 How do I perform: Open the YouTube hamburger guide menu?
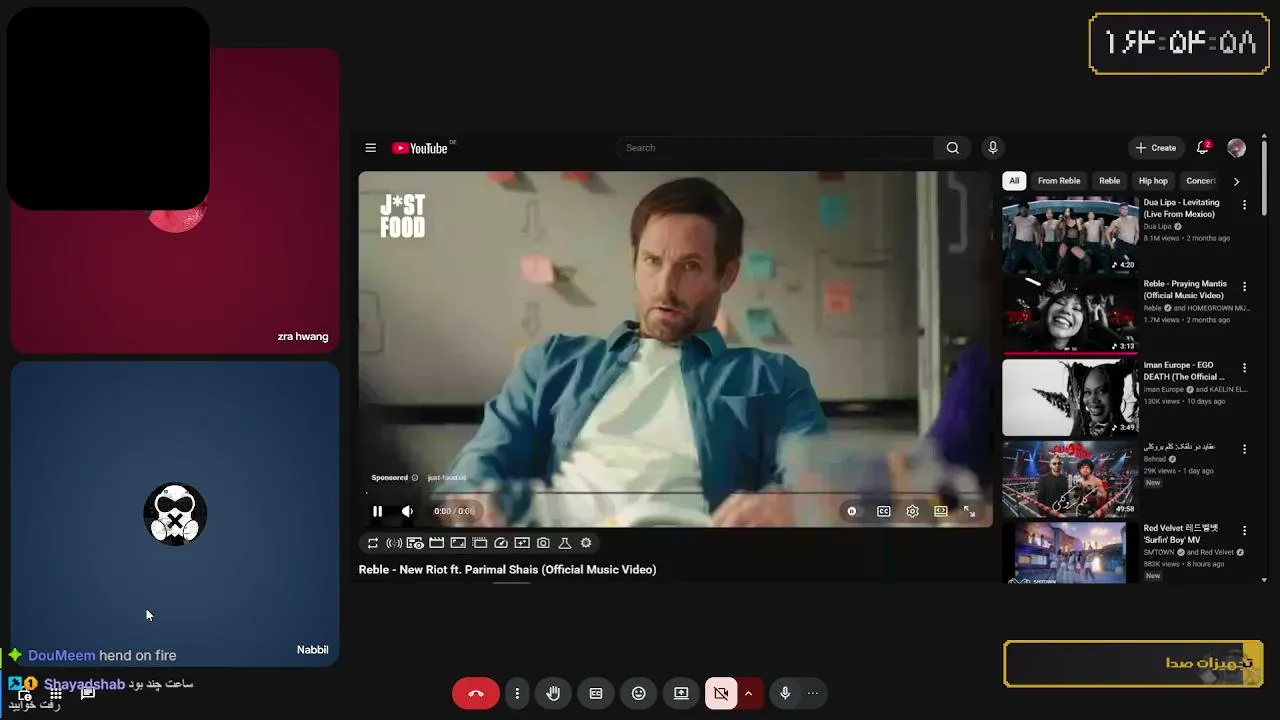point(370,148)
